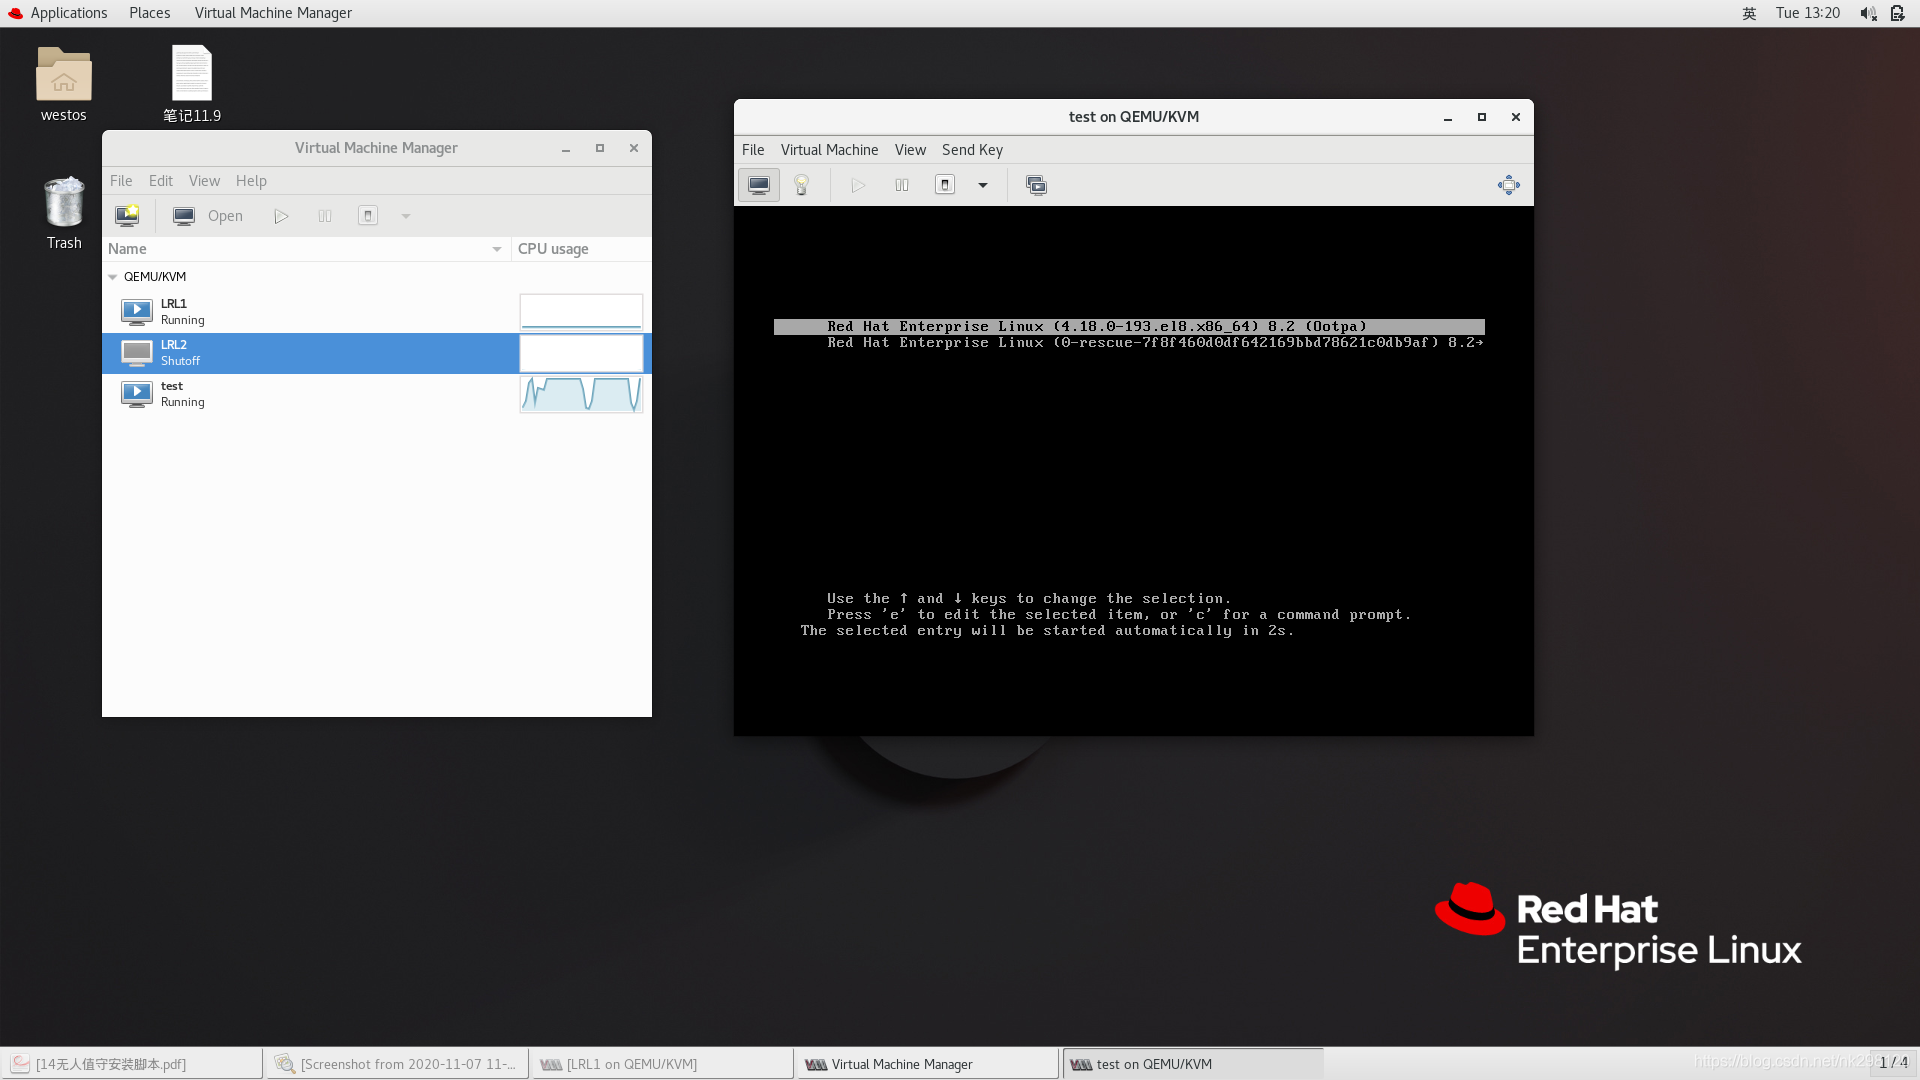This screenshot has height=1080, width=1920.
Task: Click the volume speaker icon in top bar
Action: [1868, 13]
